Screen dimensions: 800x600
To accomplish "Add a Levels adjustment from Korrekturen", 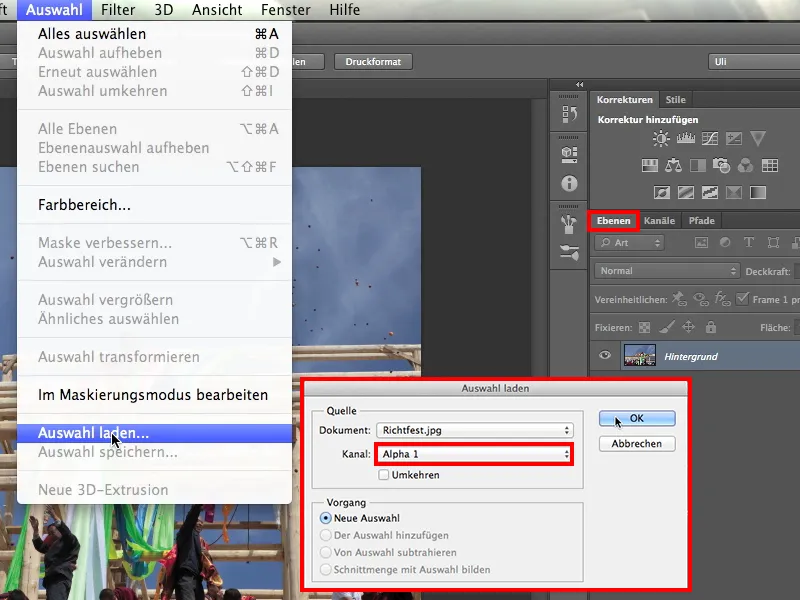I will pyautogui.click(x=686, y=138).
